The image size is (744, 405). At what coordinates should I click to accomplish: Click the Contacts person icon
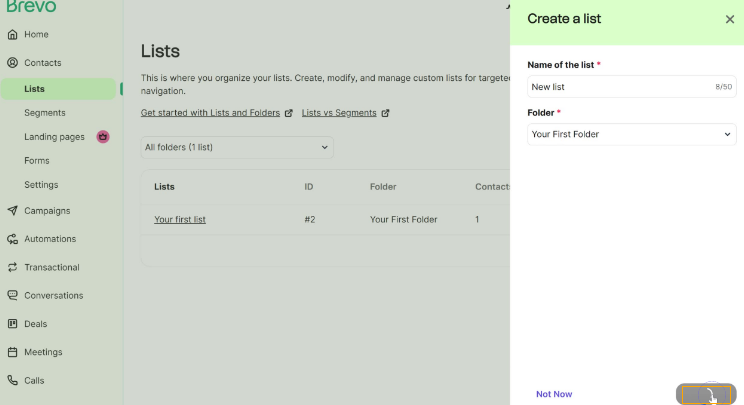point(13,63)
